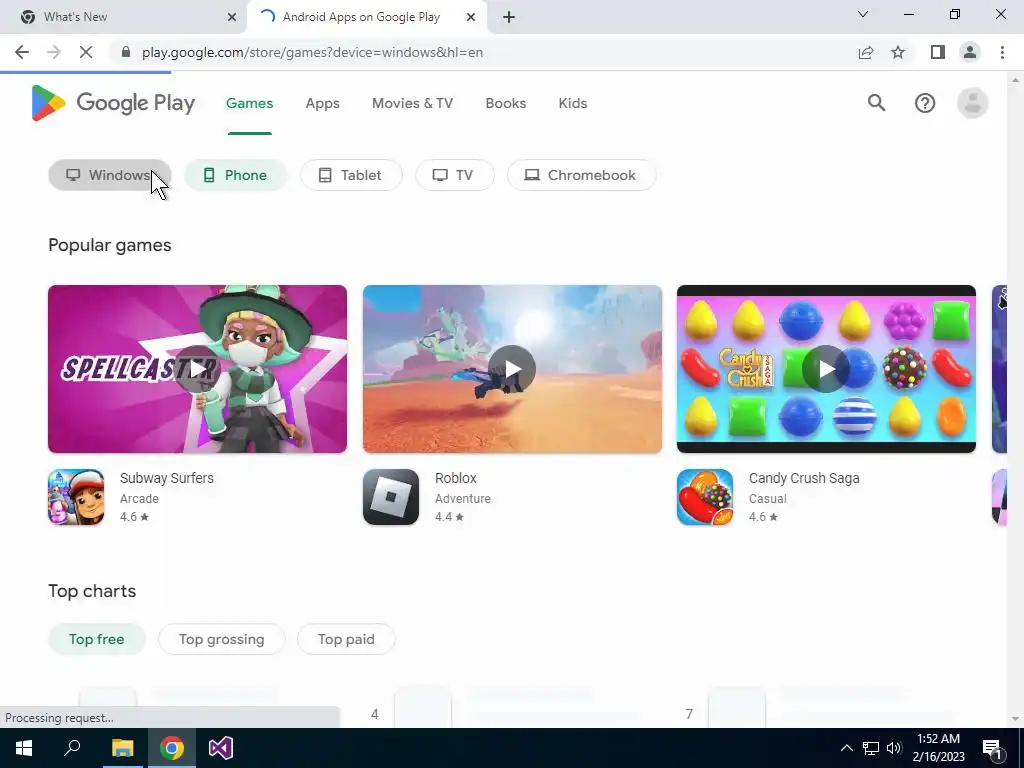
Task: Show hidden system tray icons
Action: (x=846, y=748)
